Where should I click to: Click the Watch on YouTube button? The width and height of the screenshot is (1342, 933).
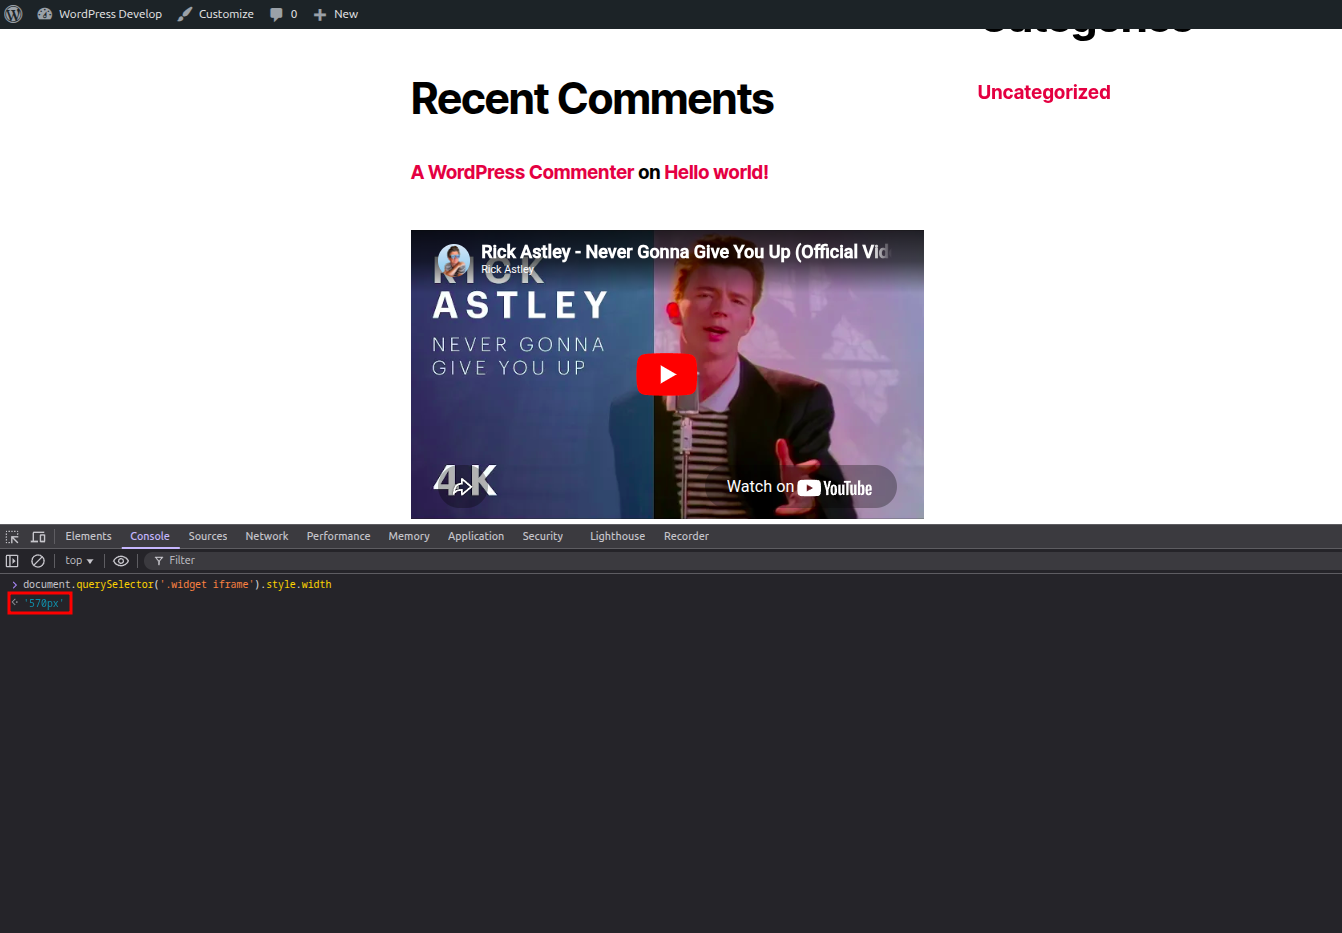click(800, 487)
